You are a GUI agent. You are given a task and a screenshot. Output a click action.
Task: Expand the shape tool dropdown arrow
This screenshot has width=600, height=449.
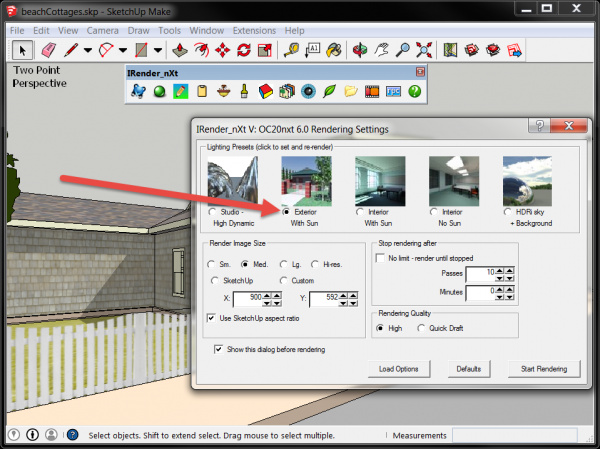point(159,49)
